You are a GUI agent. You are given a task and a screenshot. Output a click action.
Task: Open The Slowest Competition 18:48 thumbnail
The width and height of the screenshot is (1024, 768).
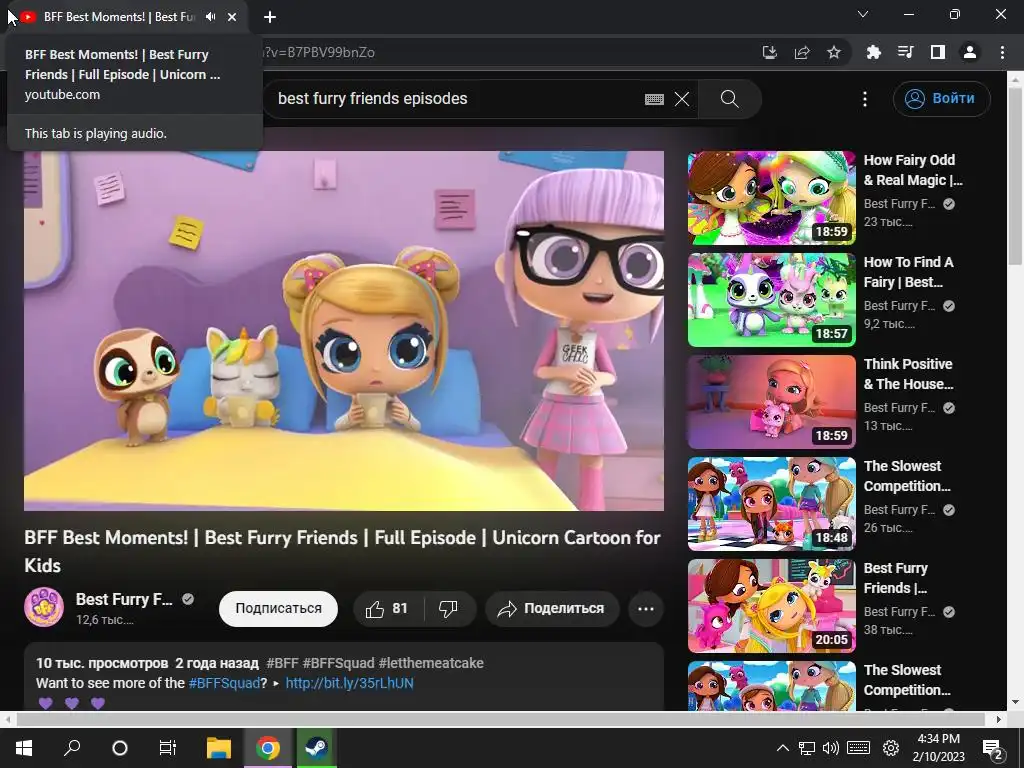pos(771,504)
